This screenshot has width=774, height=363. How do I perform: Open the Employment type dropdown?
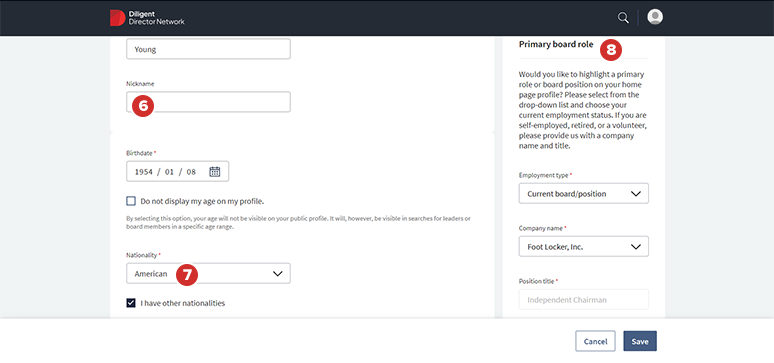583,194
